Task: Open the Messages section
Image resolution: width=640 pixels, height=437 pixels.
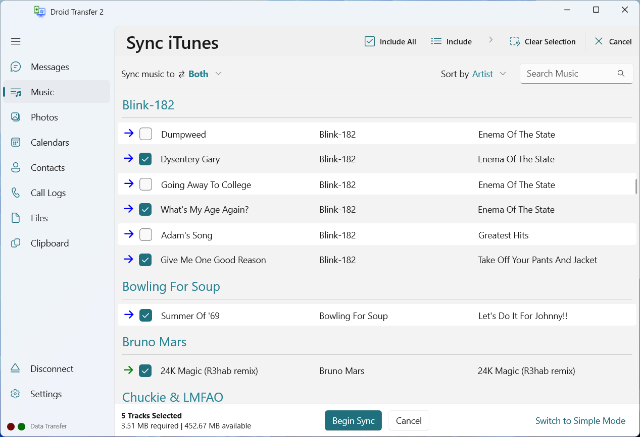Action: 56,67
